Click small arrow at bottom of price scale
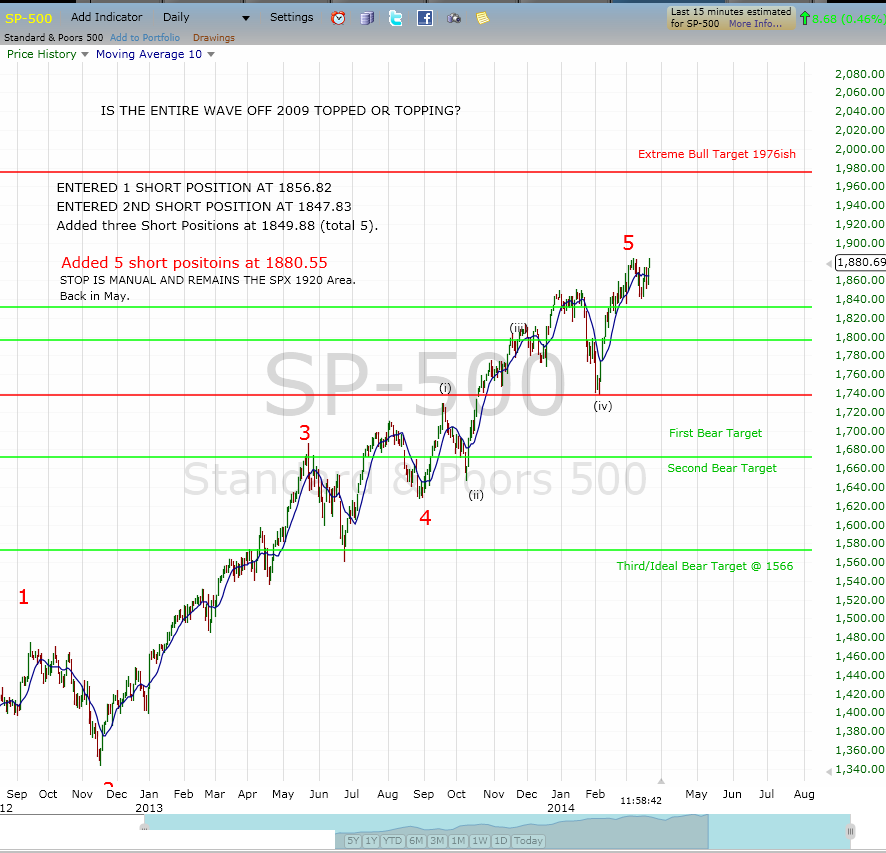The width and height of the screenshot is (886, 853). coord(829,772)
